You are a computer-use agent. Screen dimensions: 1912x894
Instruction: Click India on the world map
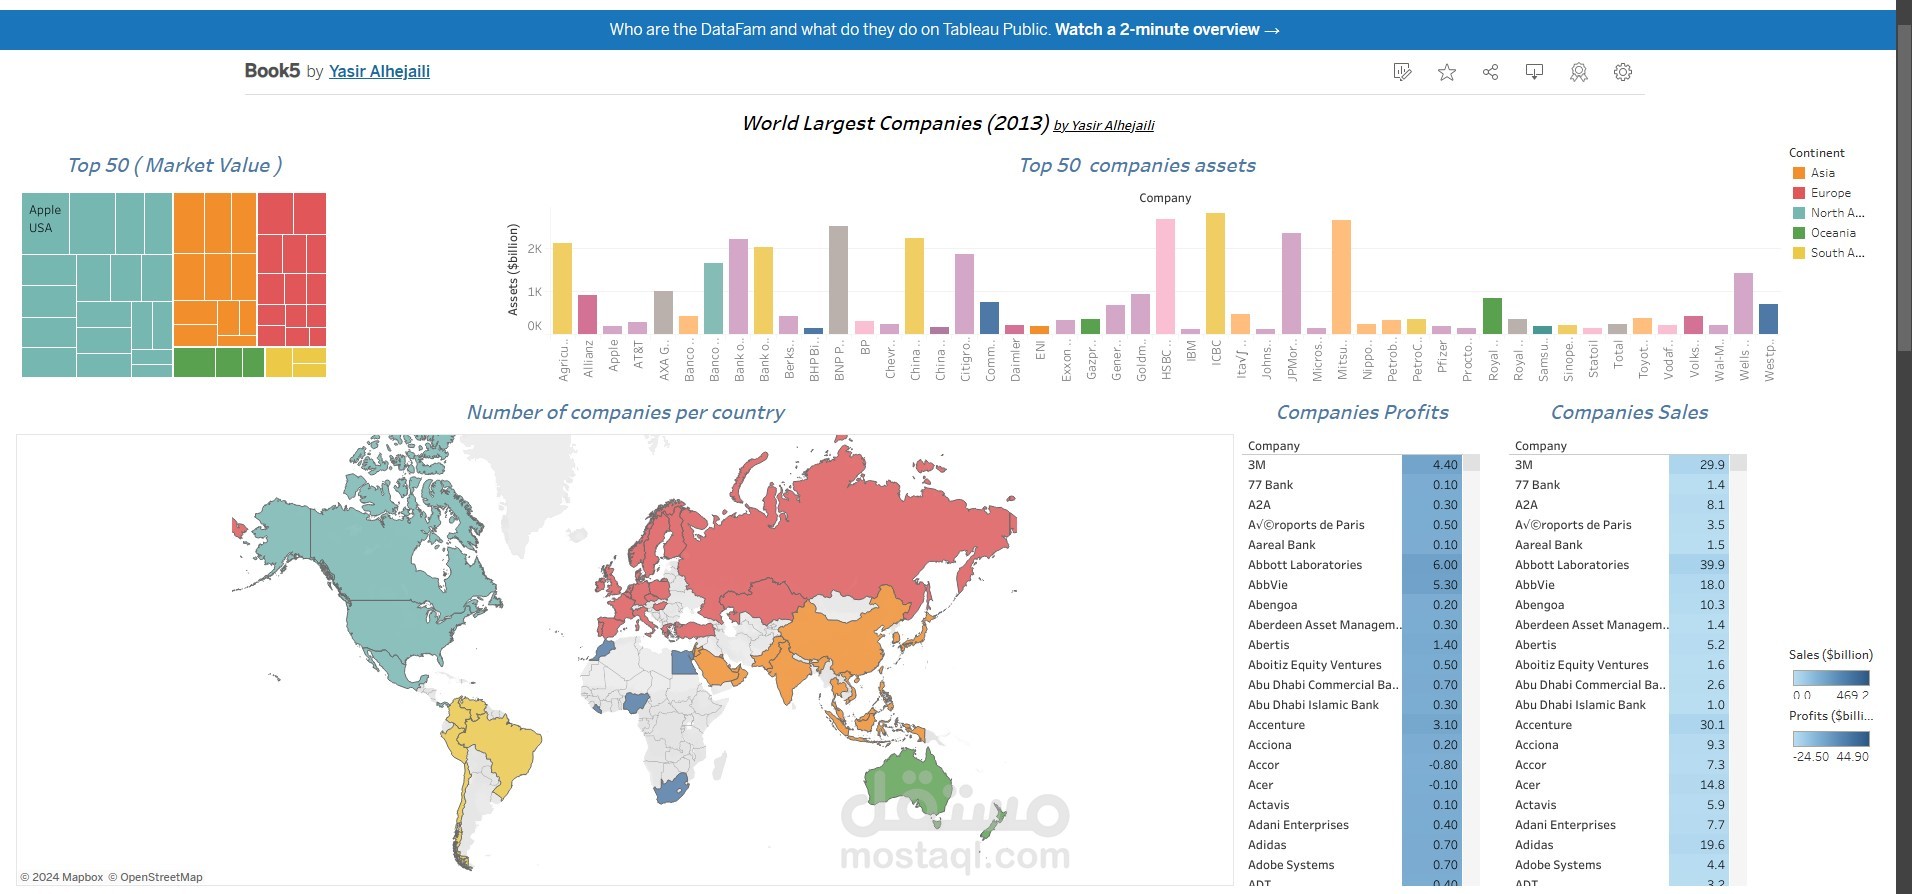(785, 670)
